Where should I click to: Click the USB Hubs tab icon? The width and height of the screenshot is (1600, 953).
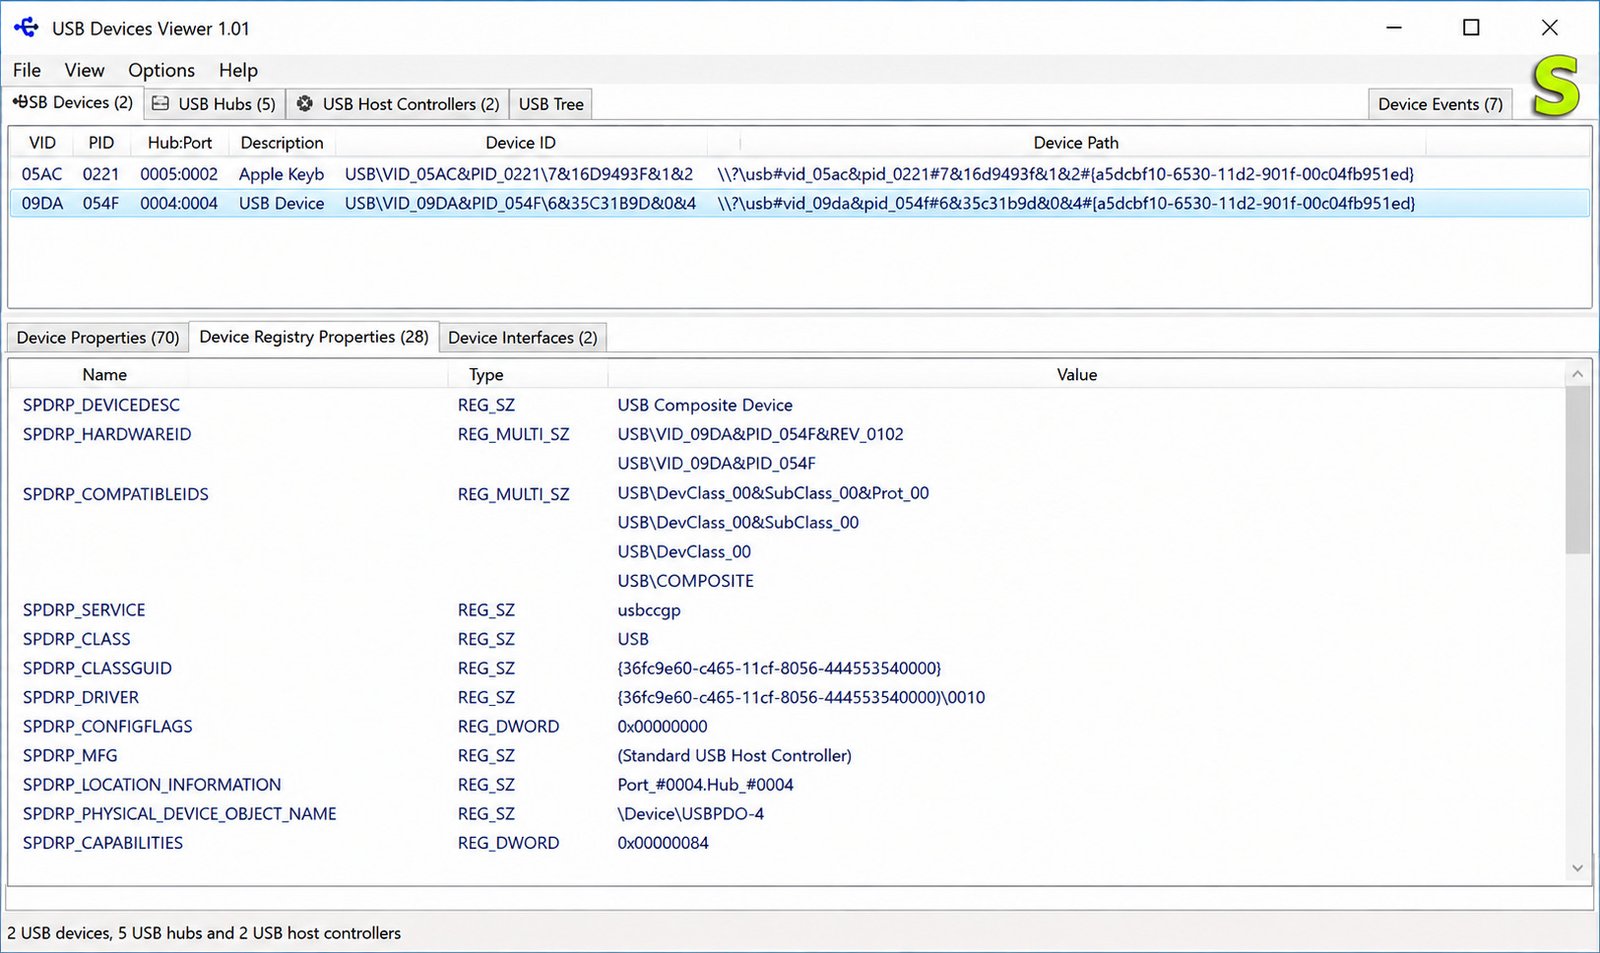(x=160, y=104)
